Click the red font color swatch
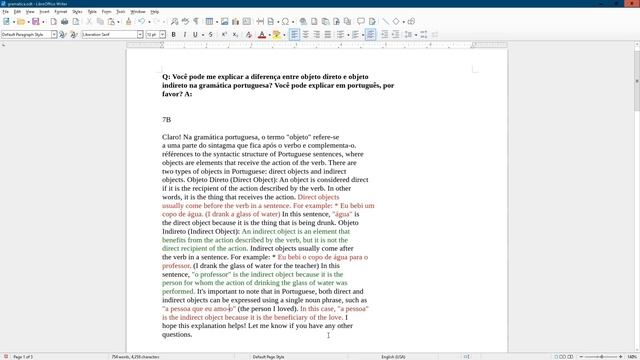This screenshot has width=640, height=360. pos(262,35)
